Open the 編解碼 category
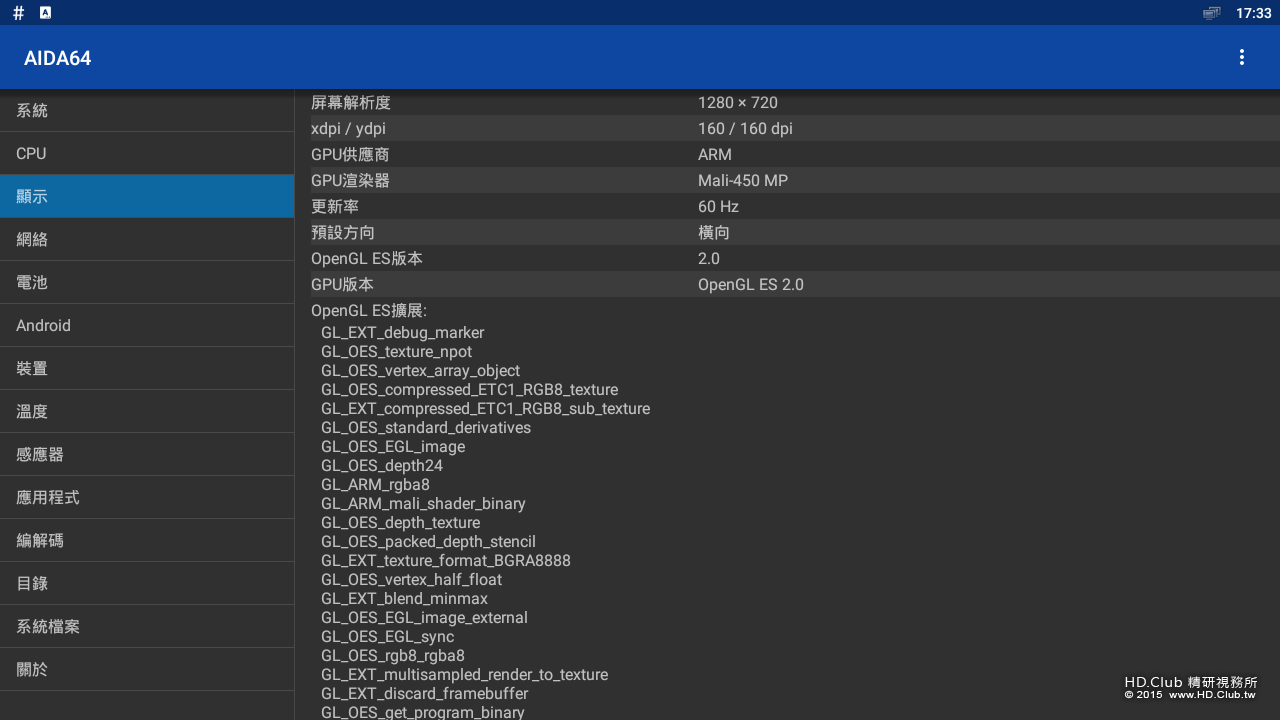Screen dimensions: 1280x720 point(147,540)
